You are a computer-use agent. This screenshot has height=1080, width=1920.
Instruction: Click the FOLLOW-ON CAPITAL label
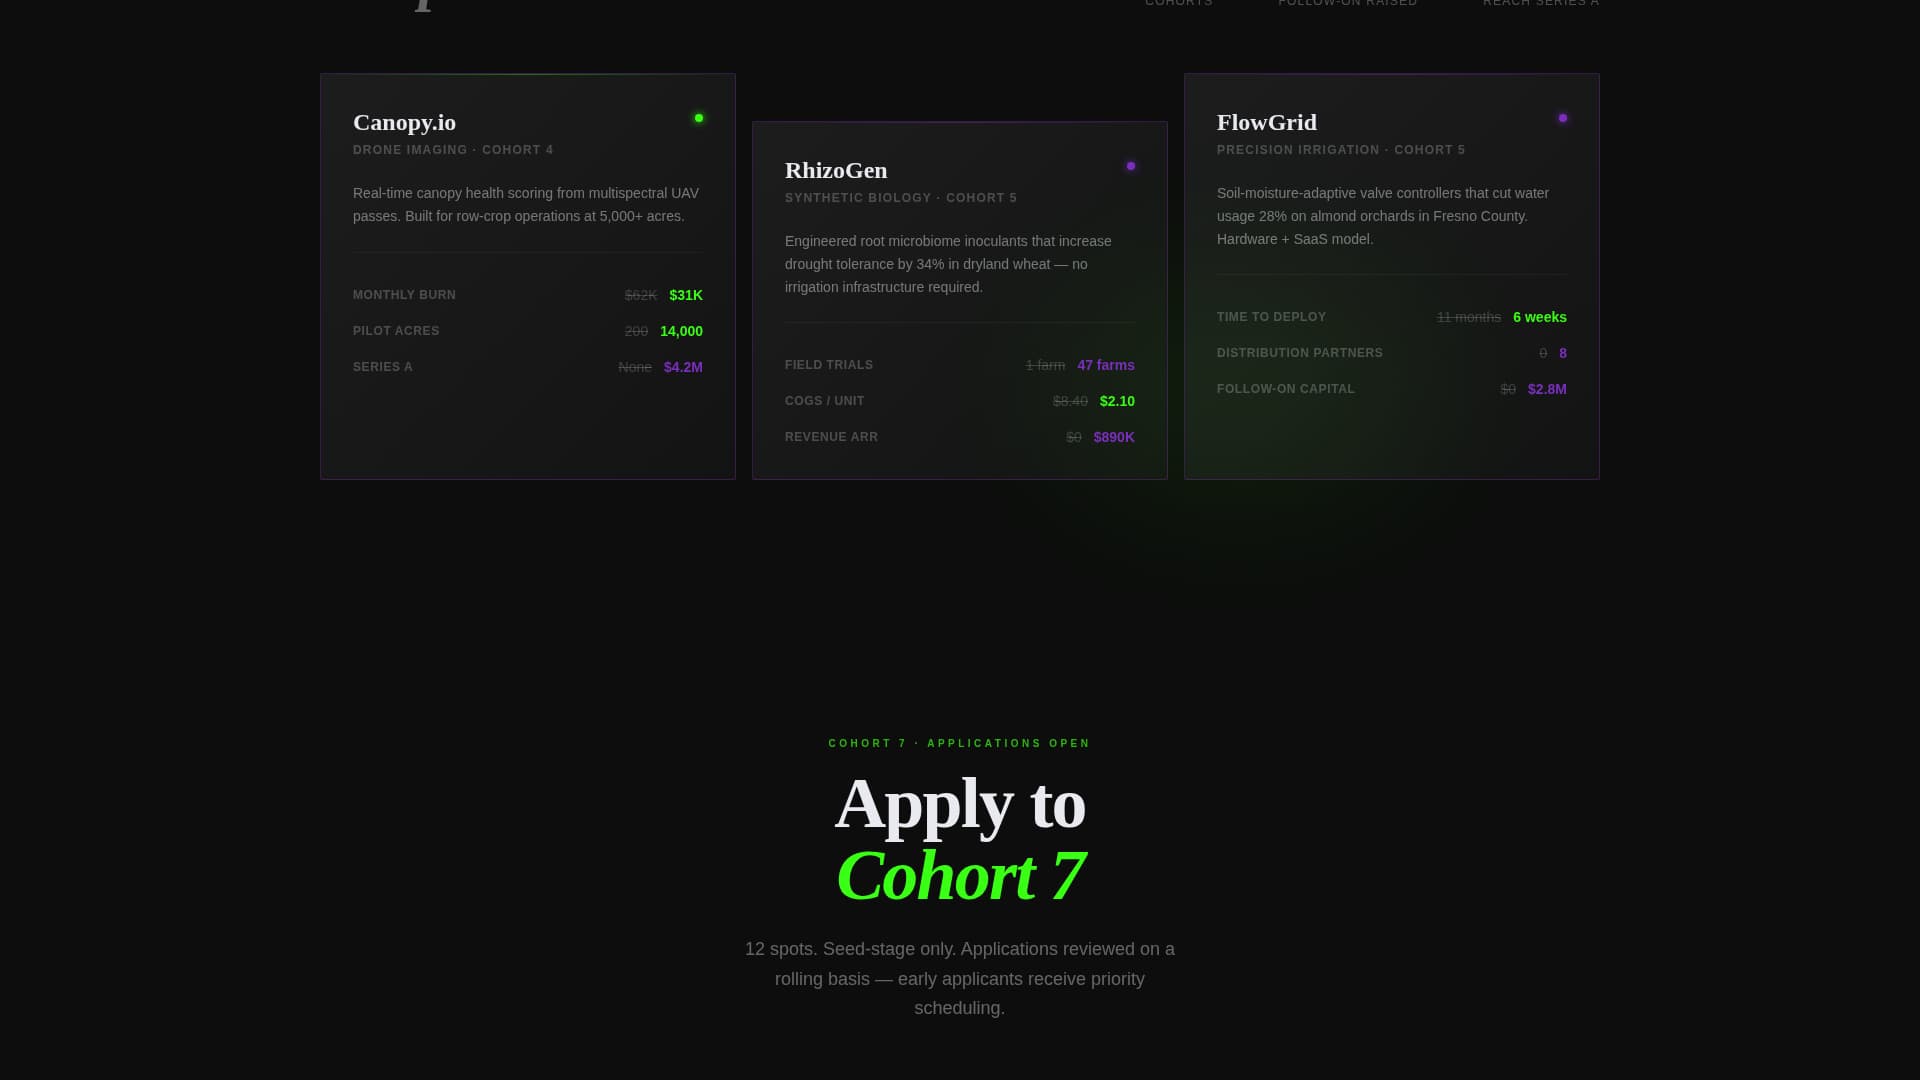[x=1286, y=389]
